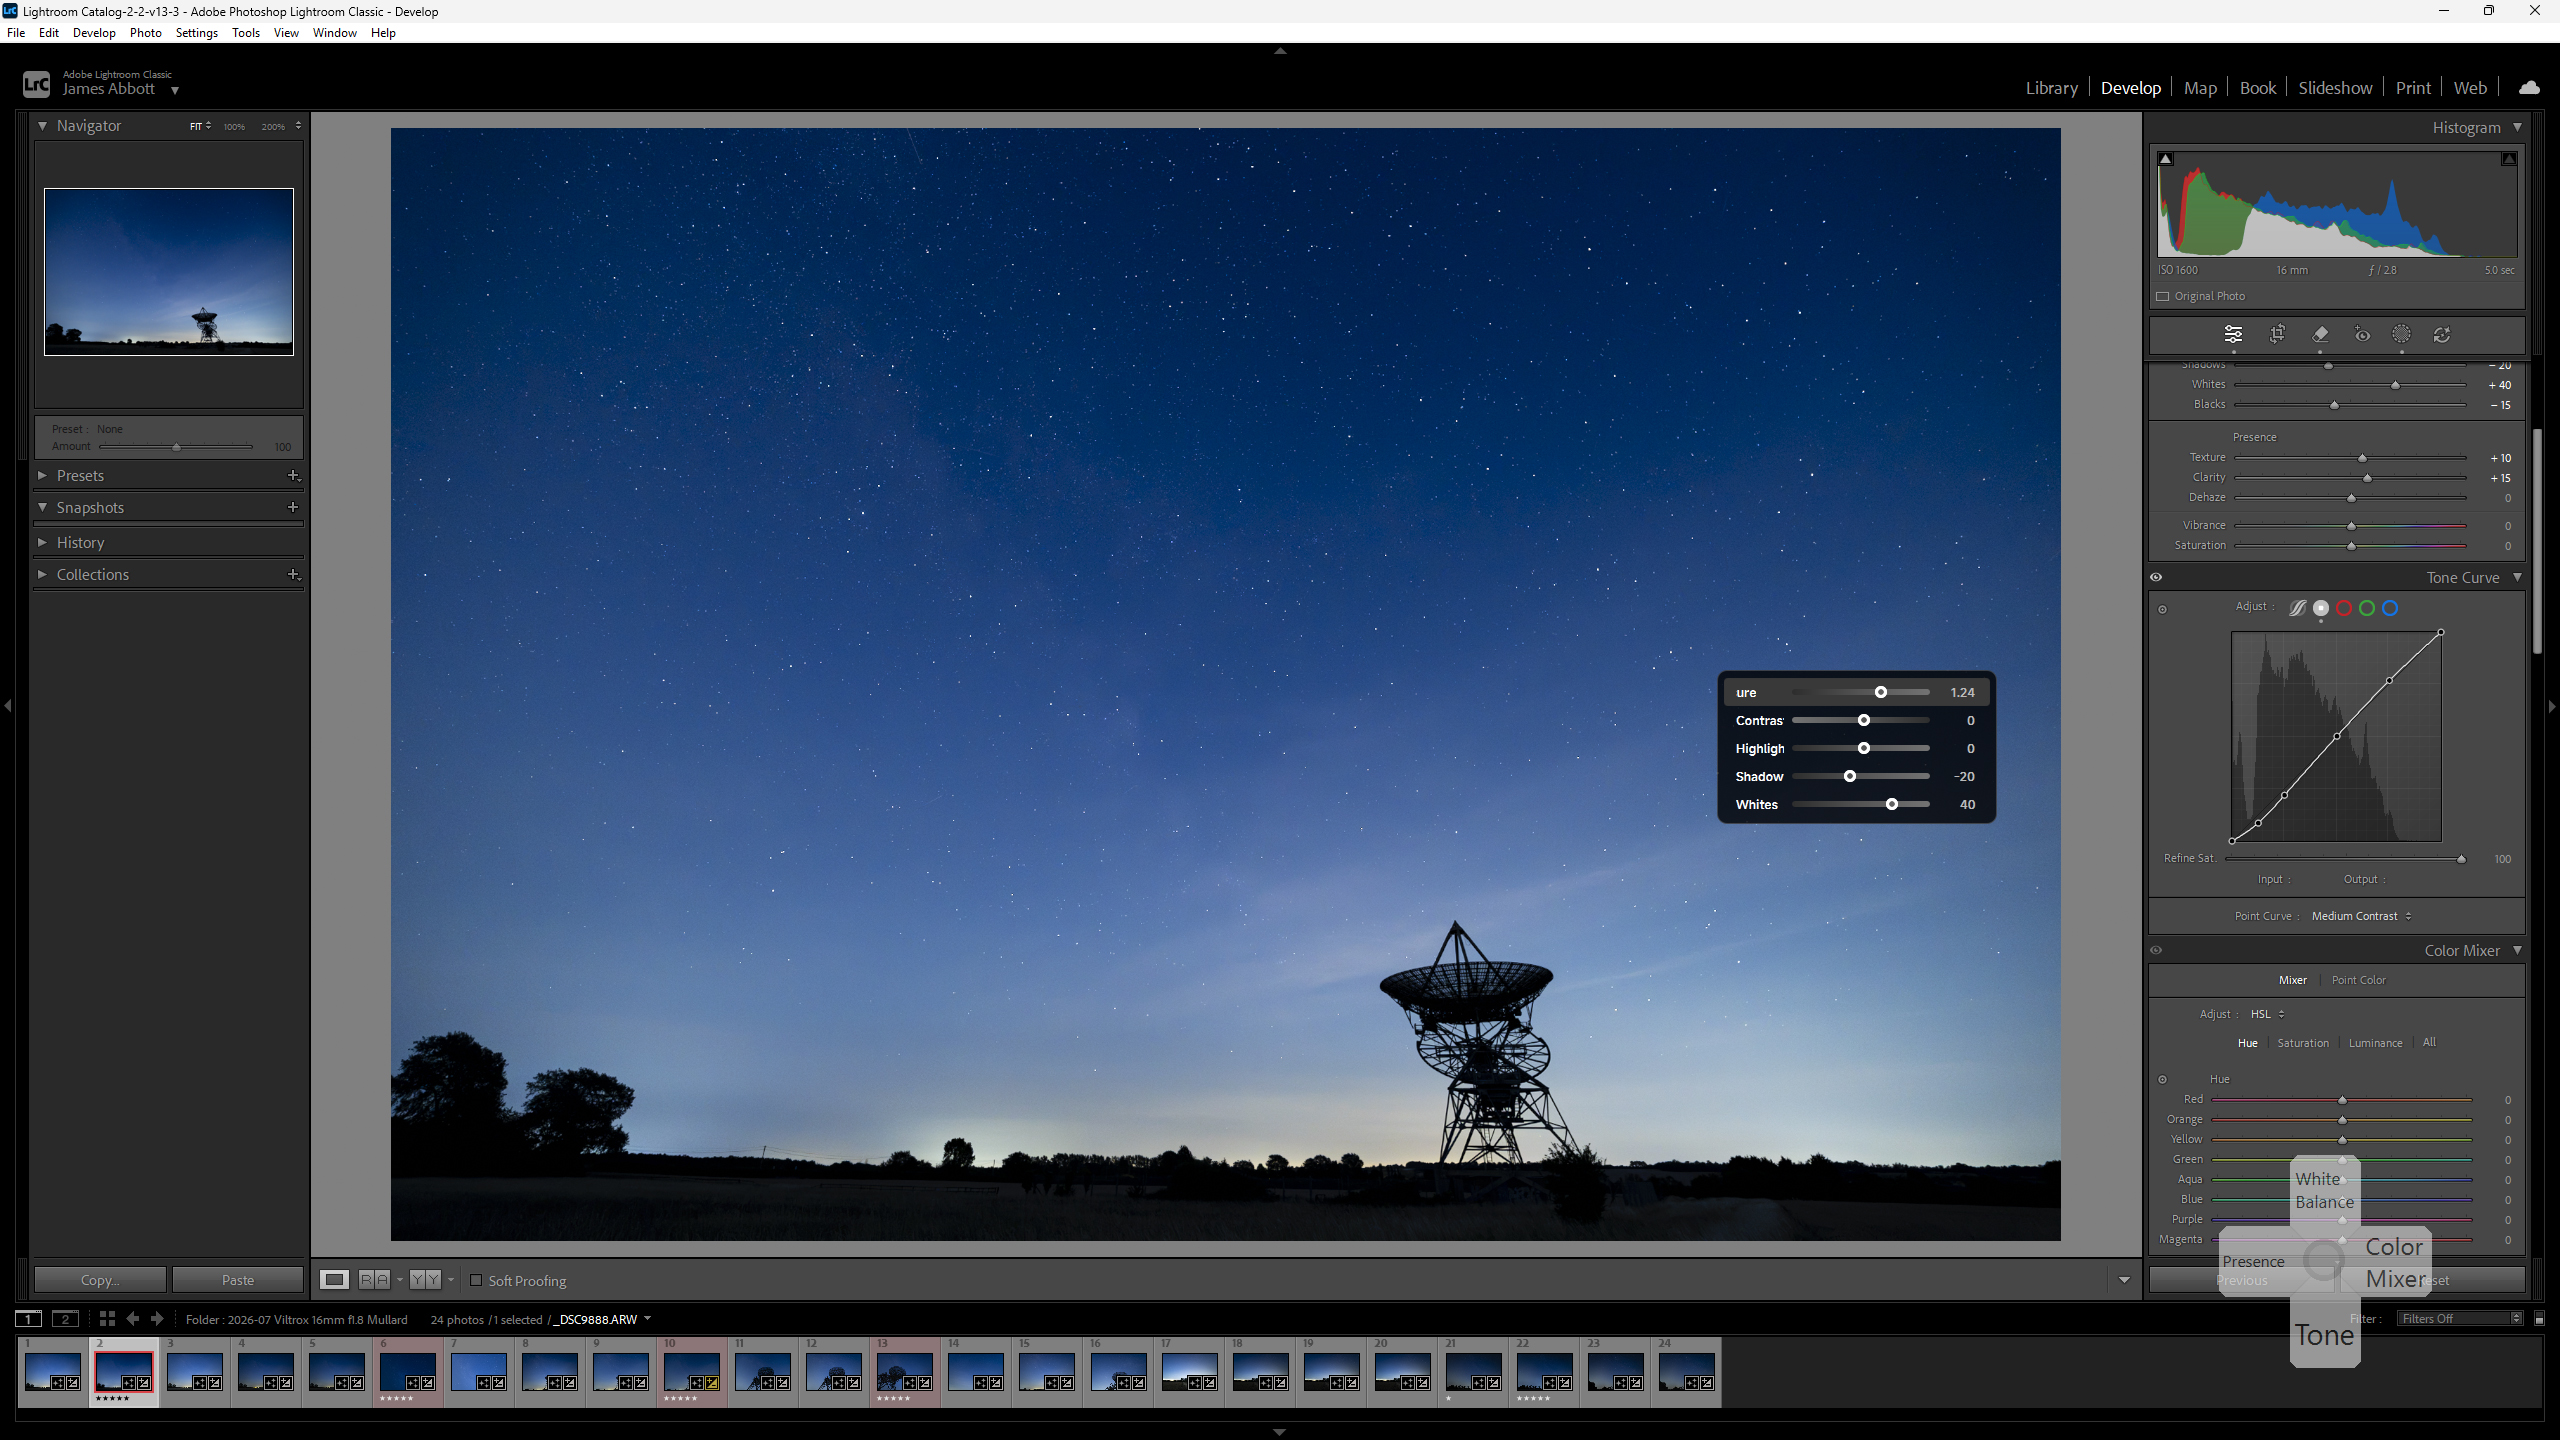2560x1440 pixels.
Task: Select the white Point Curve channel
Action: pyautogui.click(x=2321, y=608)
